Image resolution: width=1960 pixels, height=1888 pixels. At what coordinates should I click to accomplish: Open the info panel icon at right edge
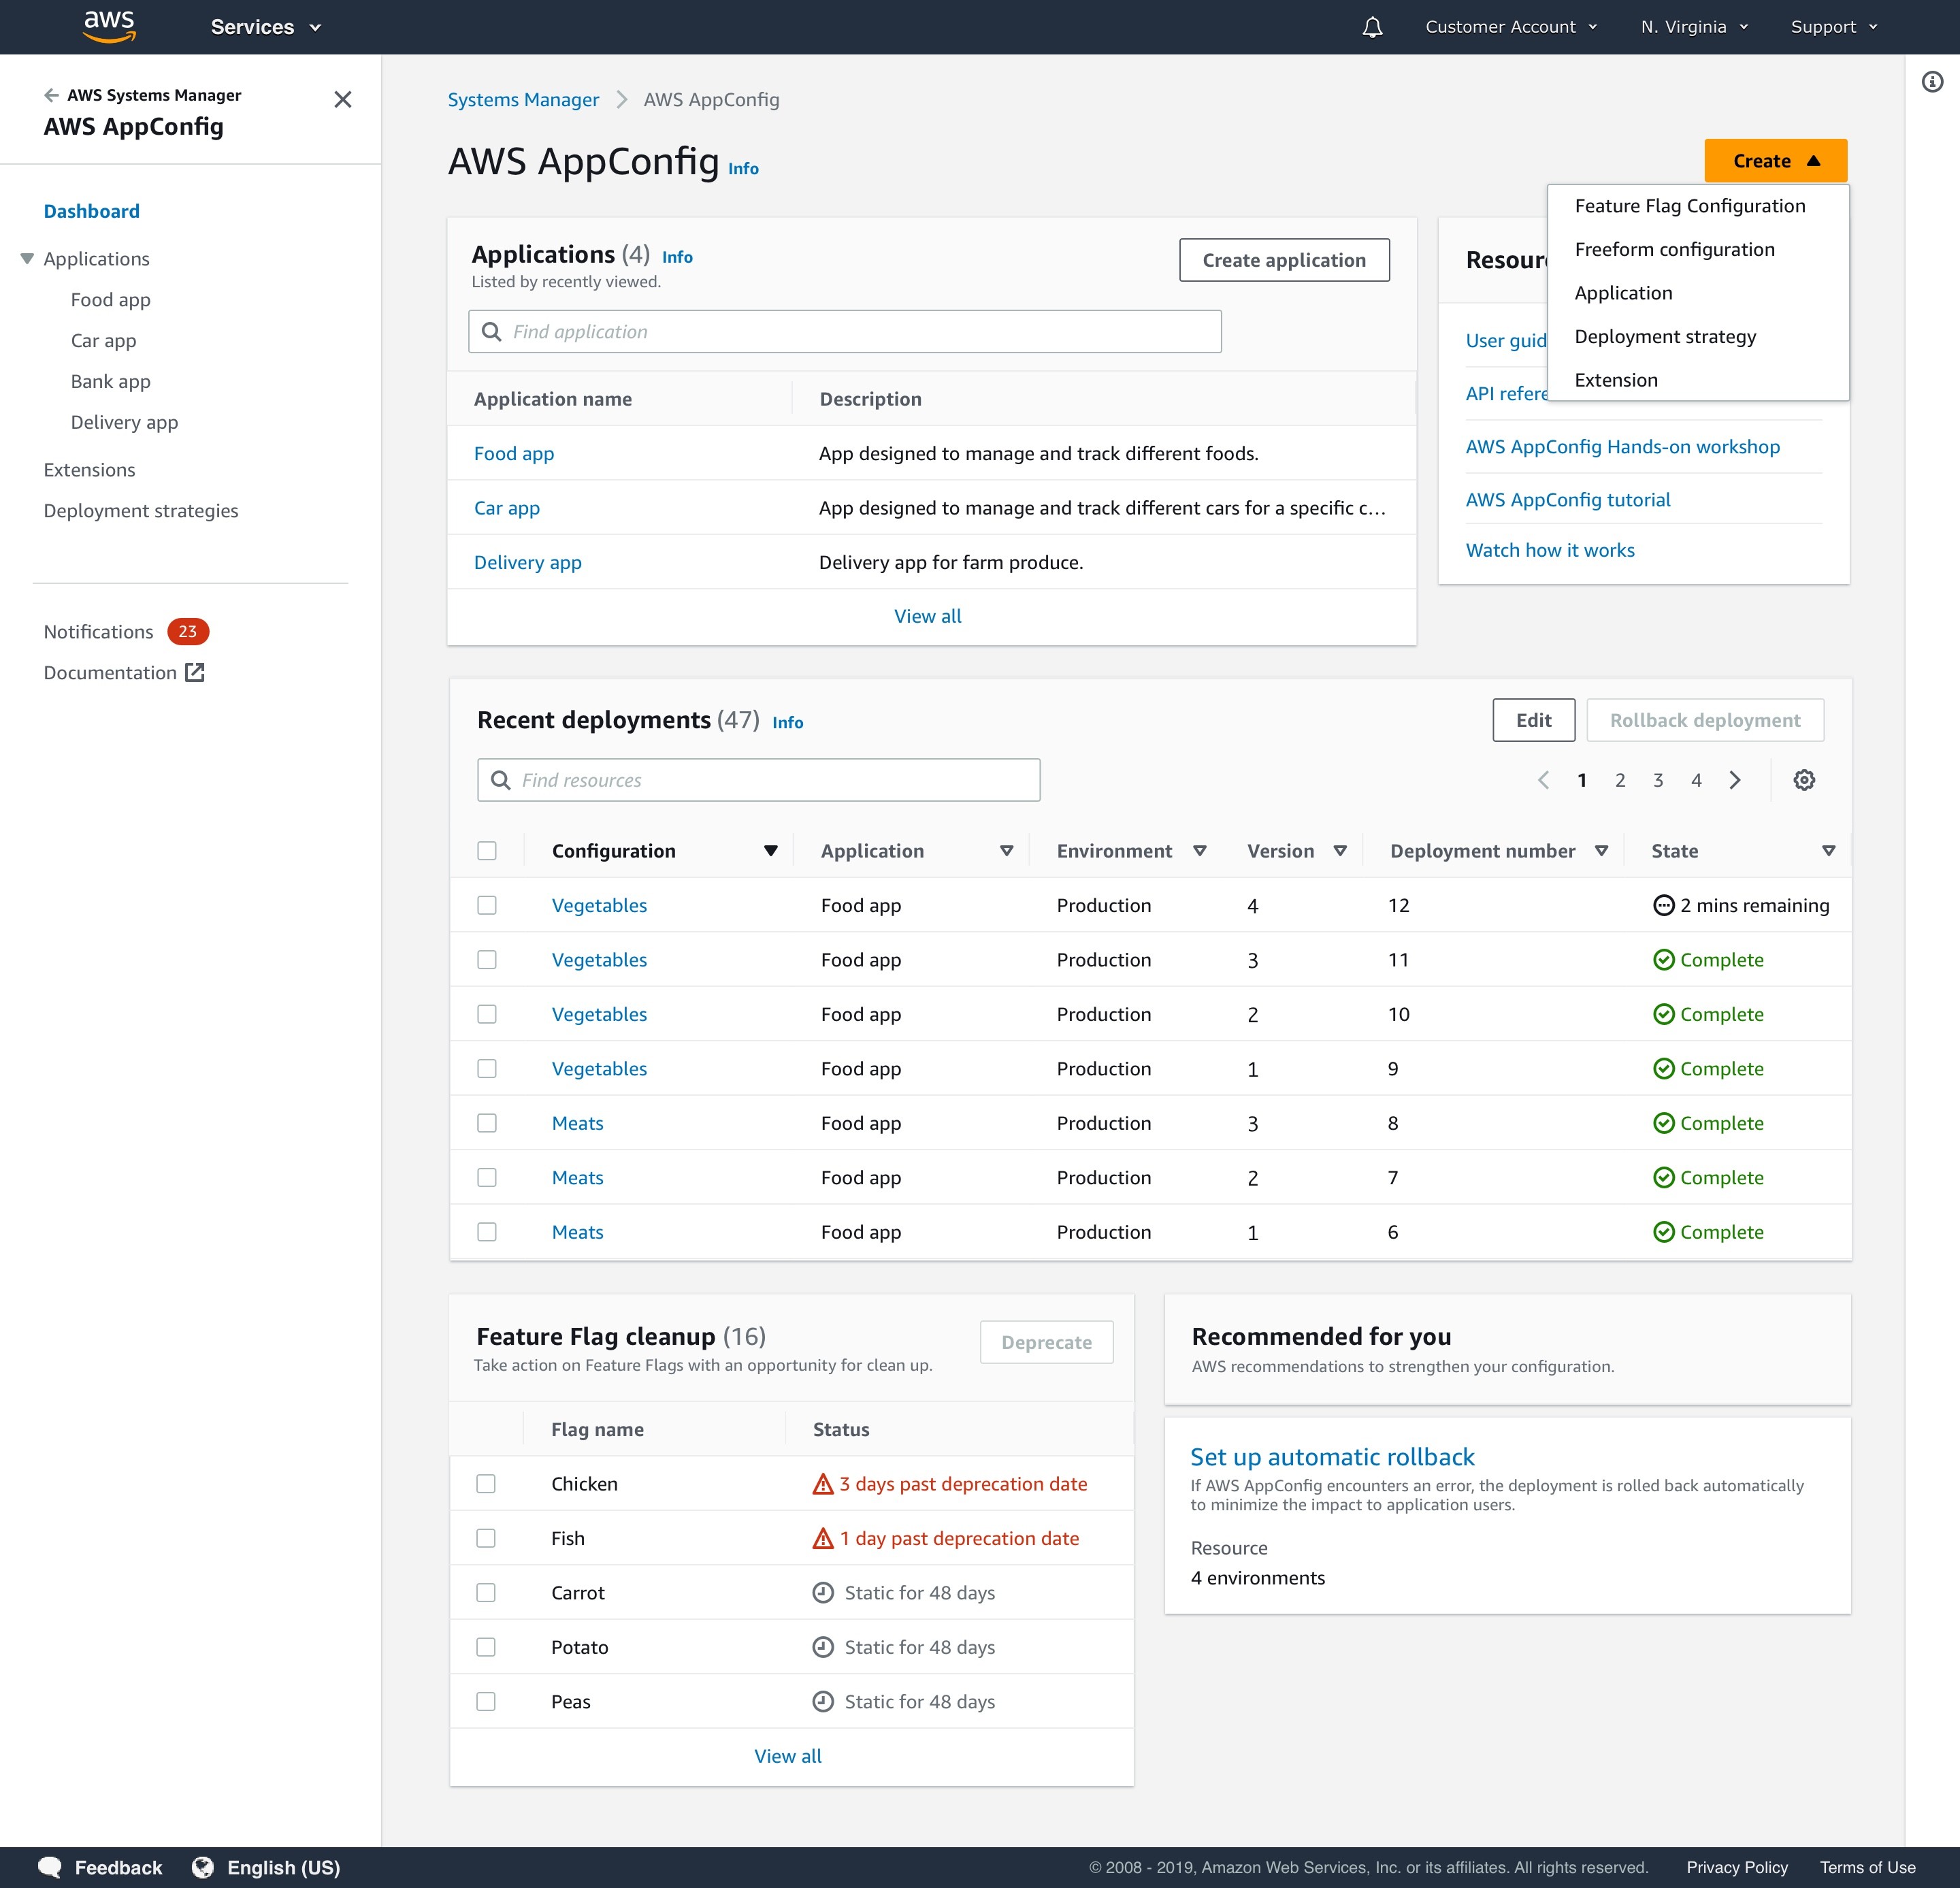pyautogui.click(x=1932, y=82)
